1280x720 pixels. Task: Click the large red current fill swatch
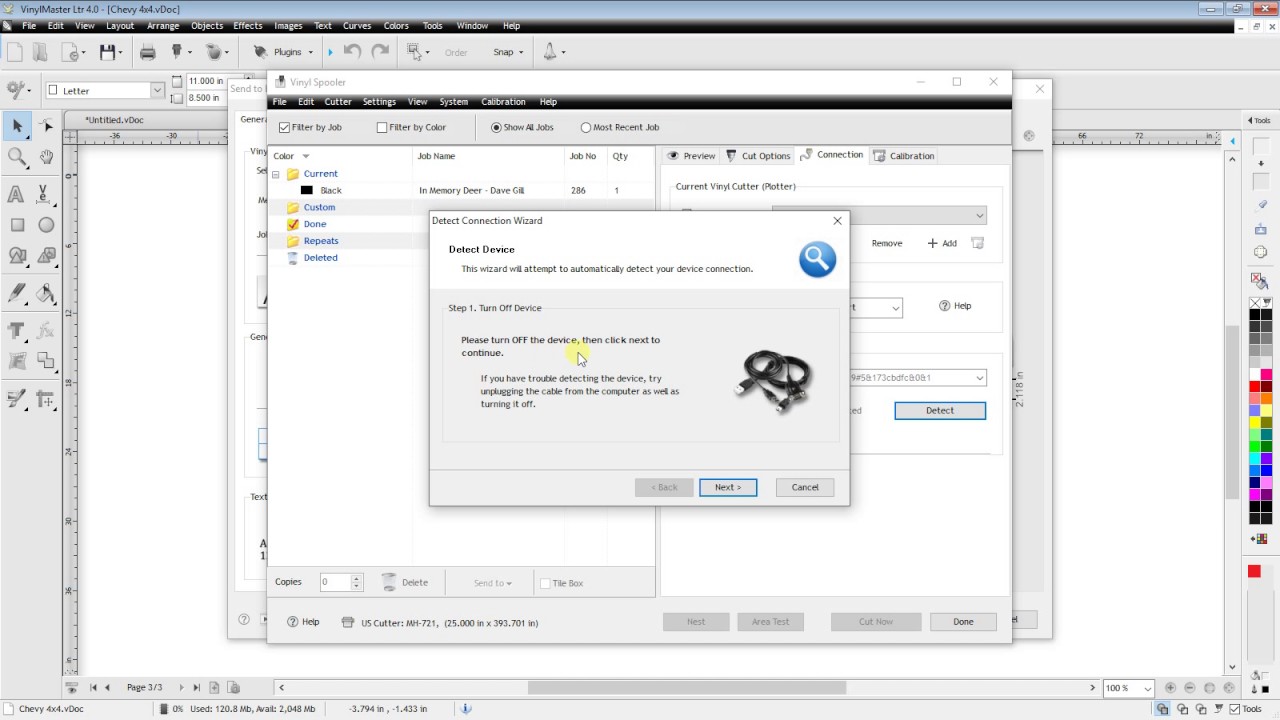coord(1254,571)
